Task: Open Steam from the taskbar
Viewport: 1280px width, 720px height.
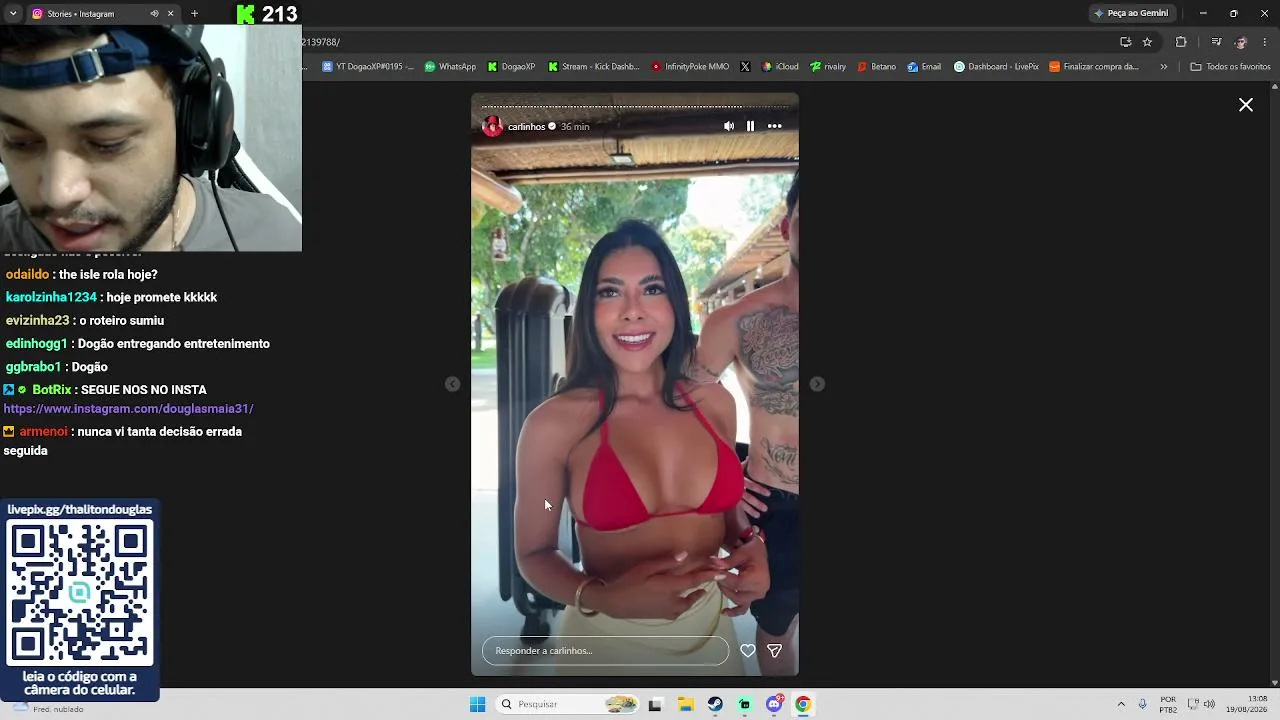Action: coord(715,704)
